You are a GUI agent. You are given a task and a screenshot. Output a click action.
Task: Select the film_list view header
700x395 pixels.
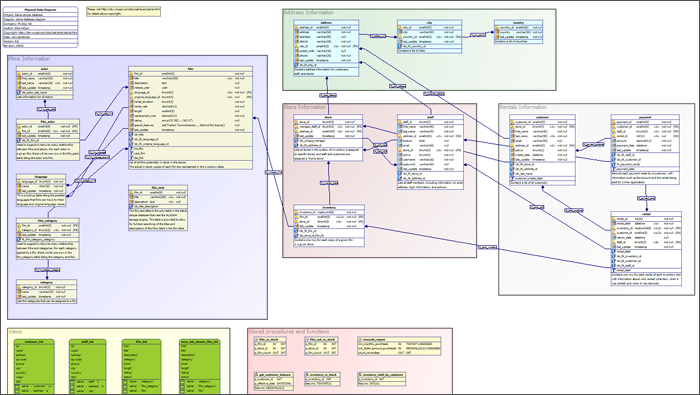click(142, 342)
